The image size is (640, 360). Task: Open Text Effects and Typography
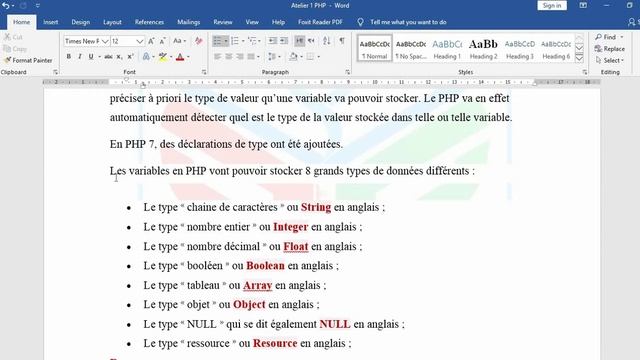pyautogui.click(x=146, y=57)
